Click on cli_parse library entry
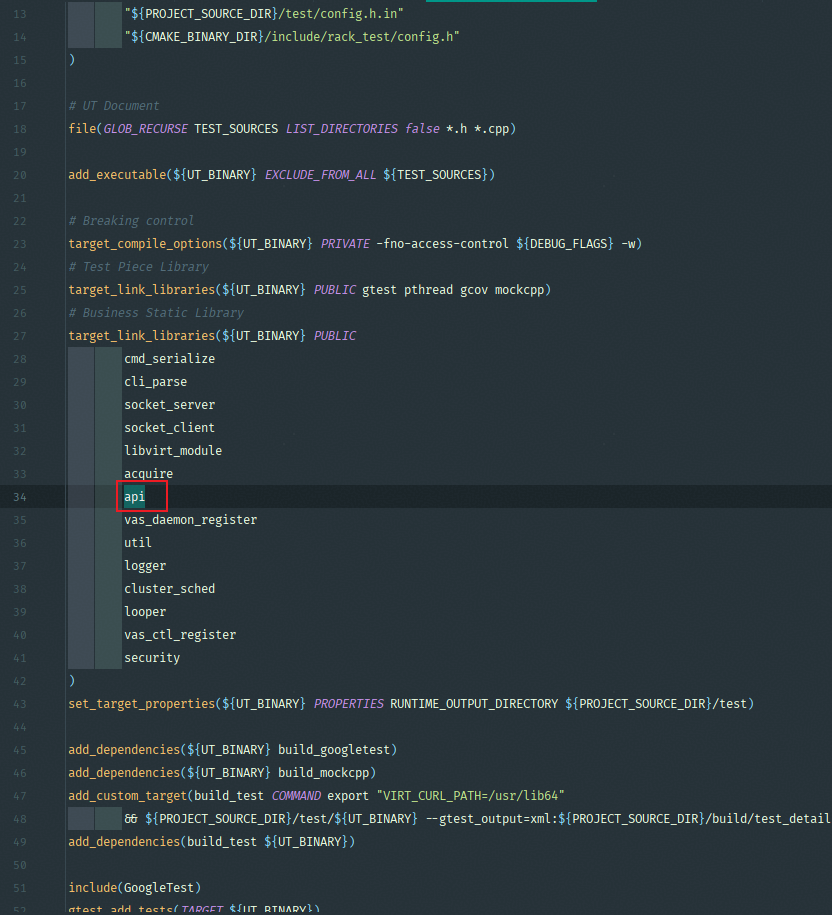 click(155, 382)
